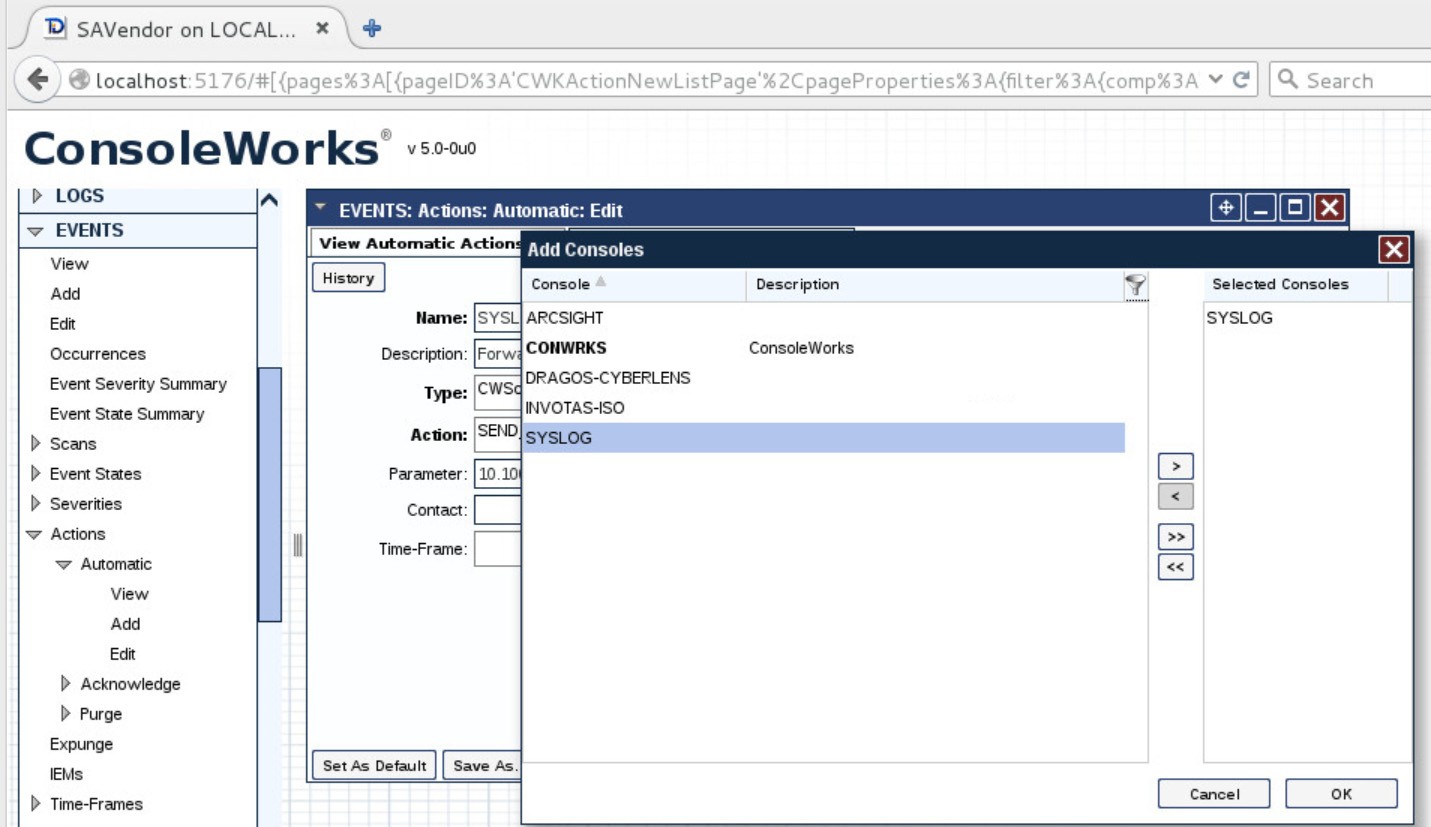Collapse the Actions tree node
This screenshot has height=827, width=1431.
tap(36, 534)
